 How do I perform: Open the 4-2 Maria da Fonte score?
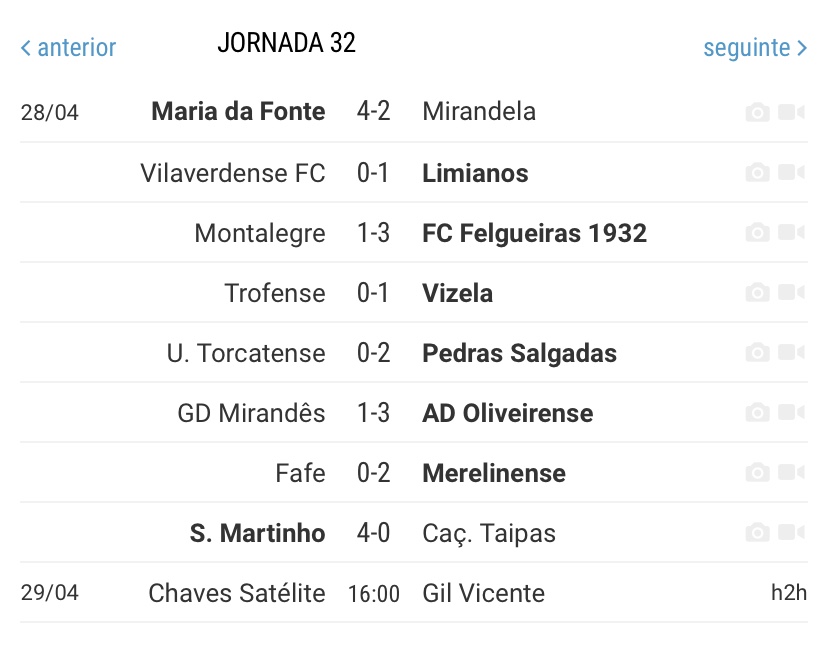[373, 111]
